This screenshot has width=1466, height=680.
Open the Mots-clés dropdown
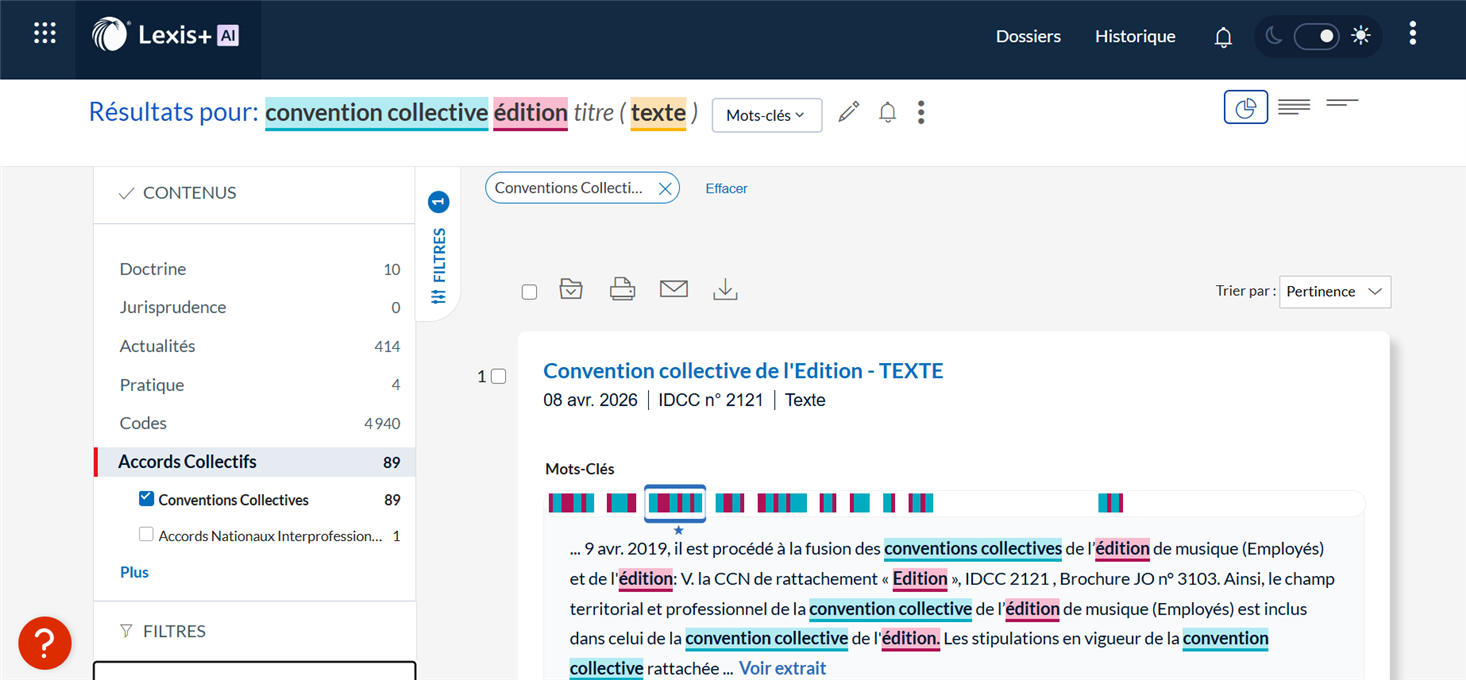(766, 115)
